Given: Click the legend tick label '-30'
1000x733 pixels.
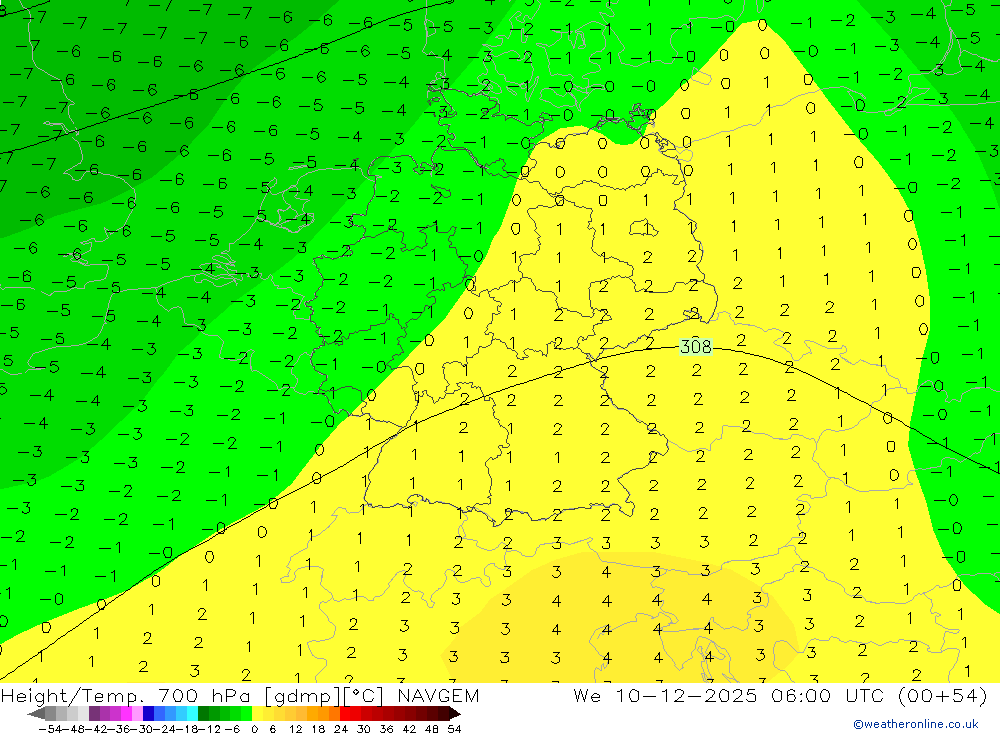Looking at the screenshot, I should 142,729.
